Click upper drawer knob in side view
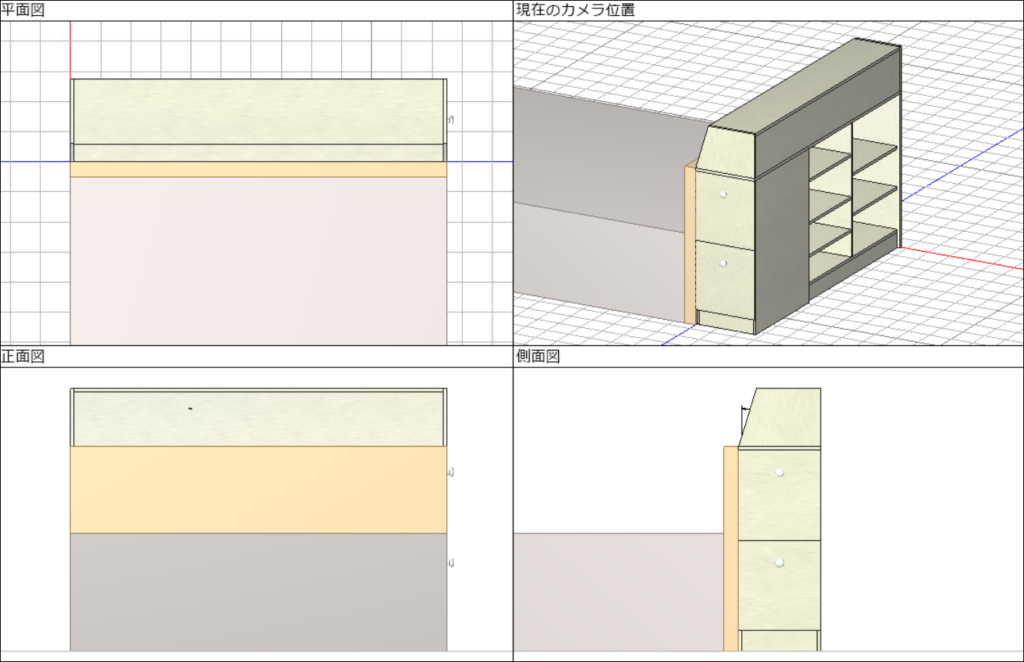 point(779,472)
